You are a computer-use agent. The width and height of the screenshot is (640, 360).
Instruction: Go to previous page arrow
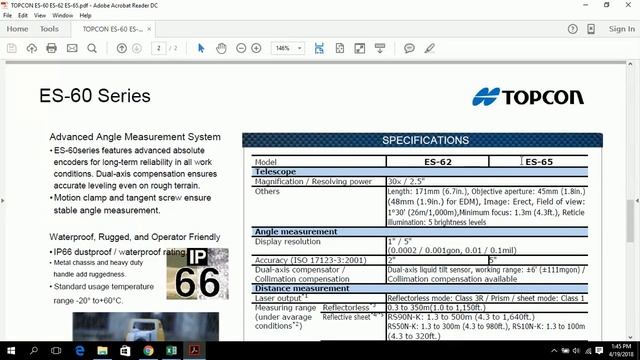click(x=122, y=48)
